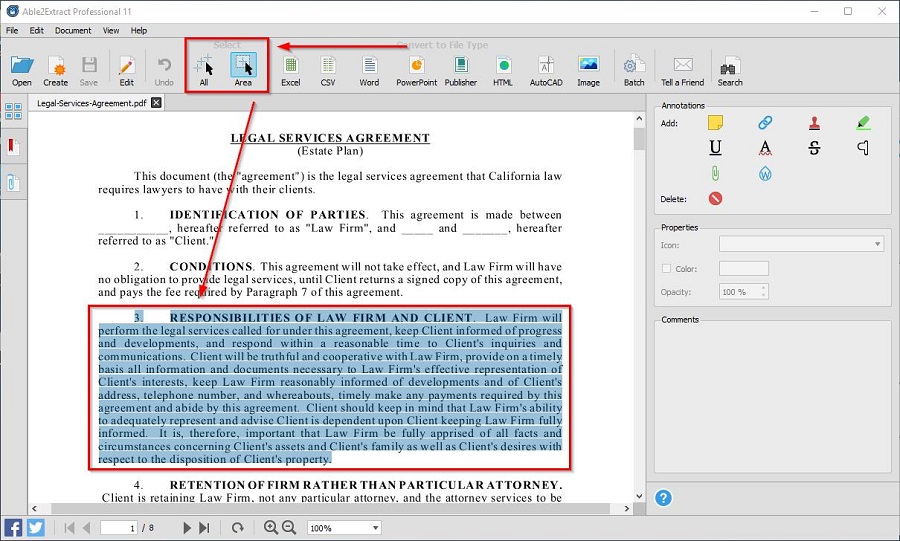Viewport: 900px width, 541px height.
Task: Toggle the Color checkbox in Properties
Action: (666, 268)
